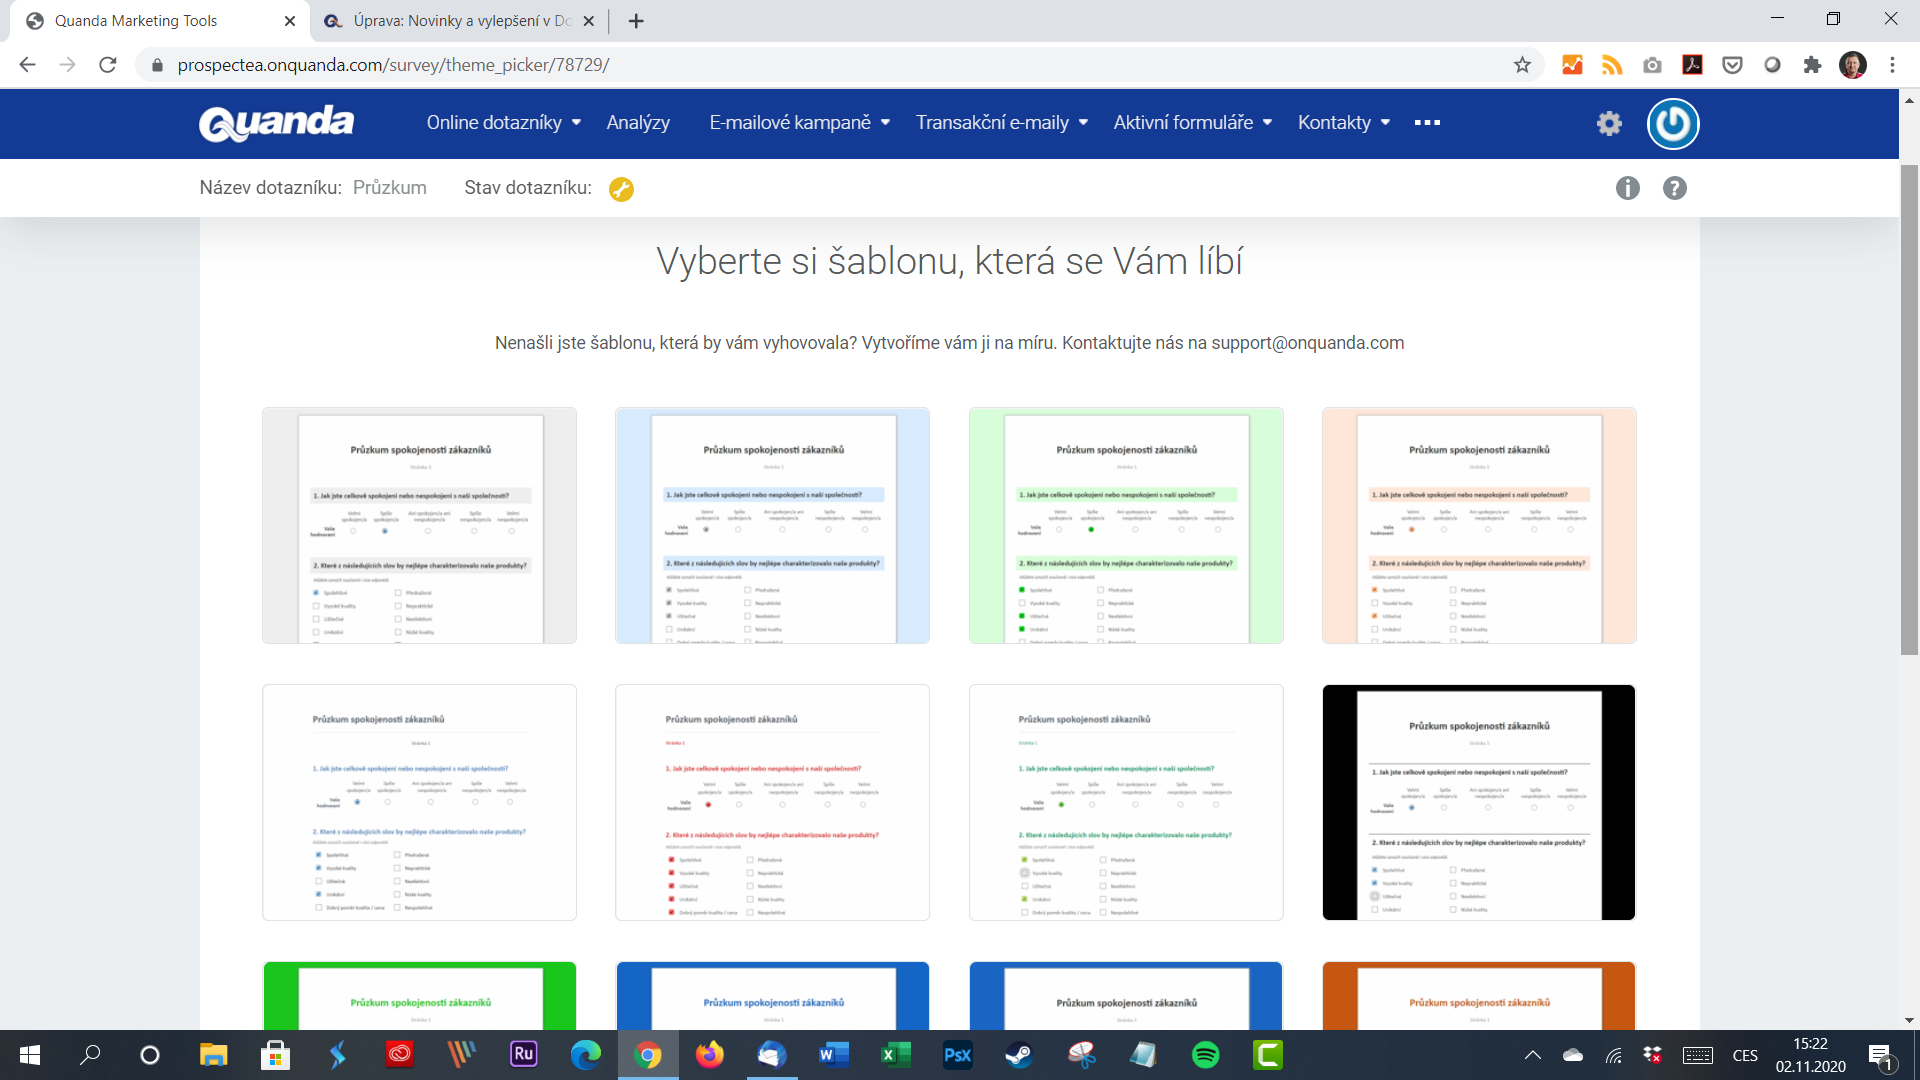Viewport: 1920px width, 1080px height.
Task: Launch Spotify from the taskbar
Action: 1205,1055
